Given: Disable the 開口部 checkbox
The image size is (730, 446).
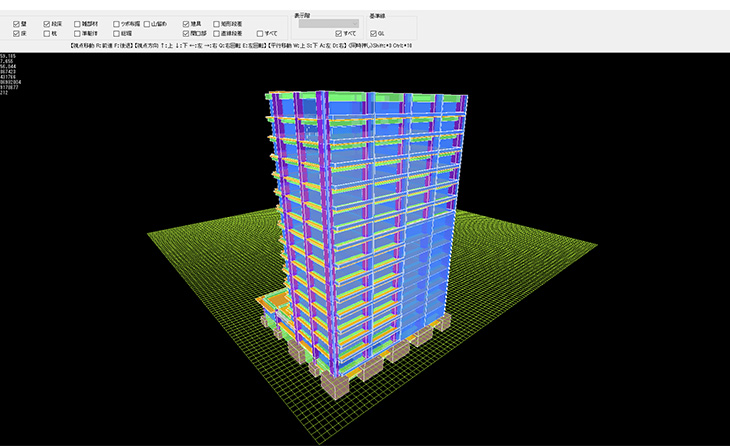Looking at the screenshot, I should pos(186,33).
